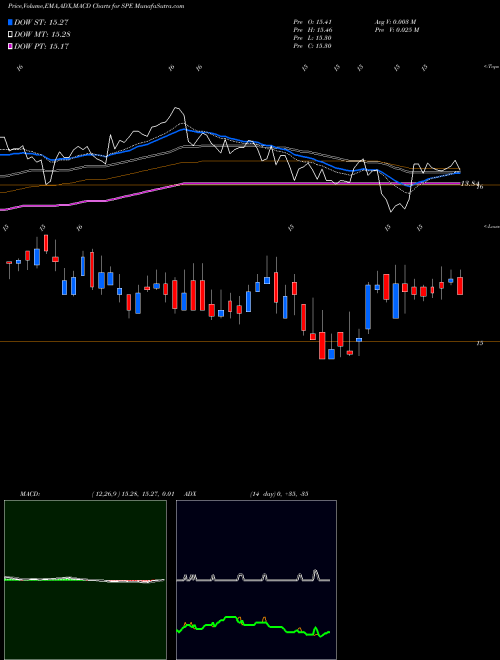
Task: Click the 'Pre V: 0.025 M' value
Action: [x=396, y=30]
